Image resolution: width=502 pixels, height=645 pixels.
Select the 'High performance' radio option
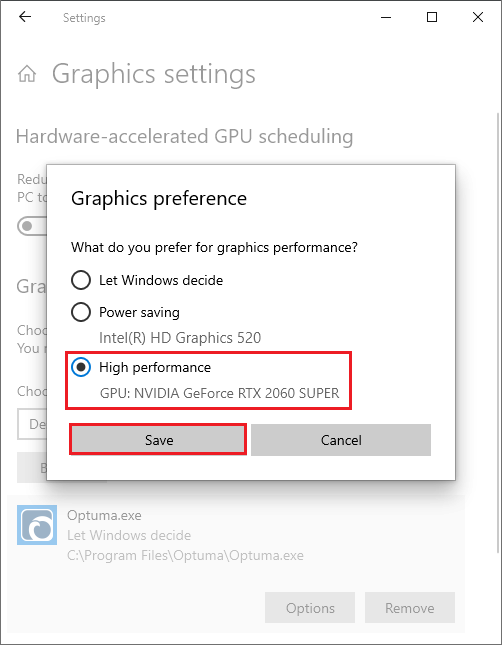(81, 367)
